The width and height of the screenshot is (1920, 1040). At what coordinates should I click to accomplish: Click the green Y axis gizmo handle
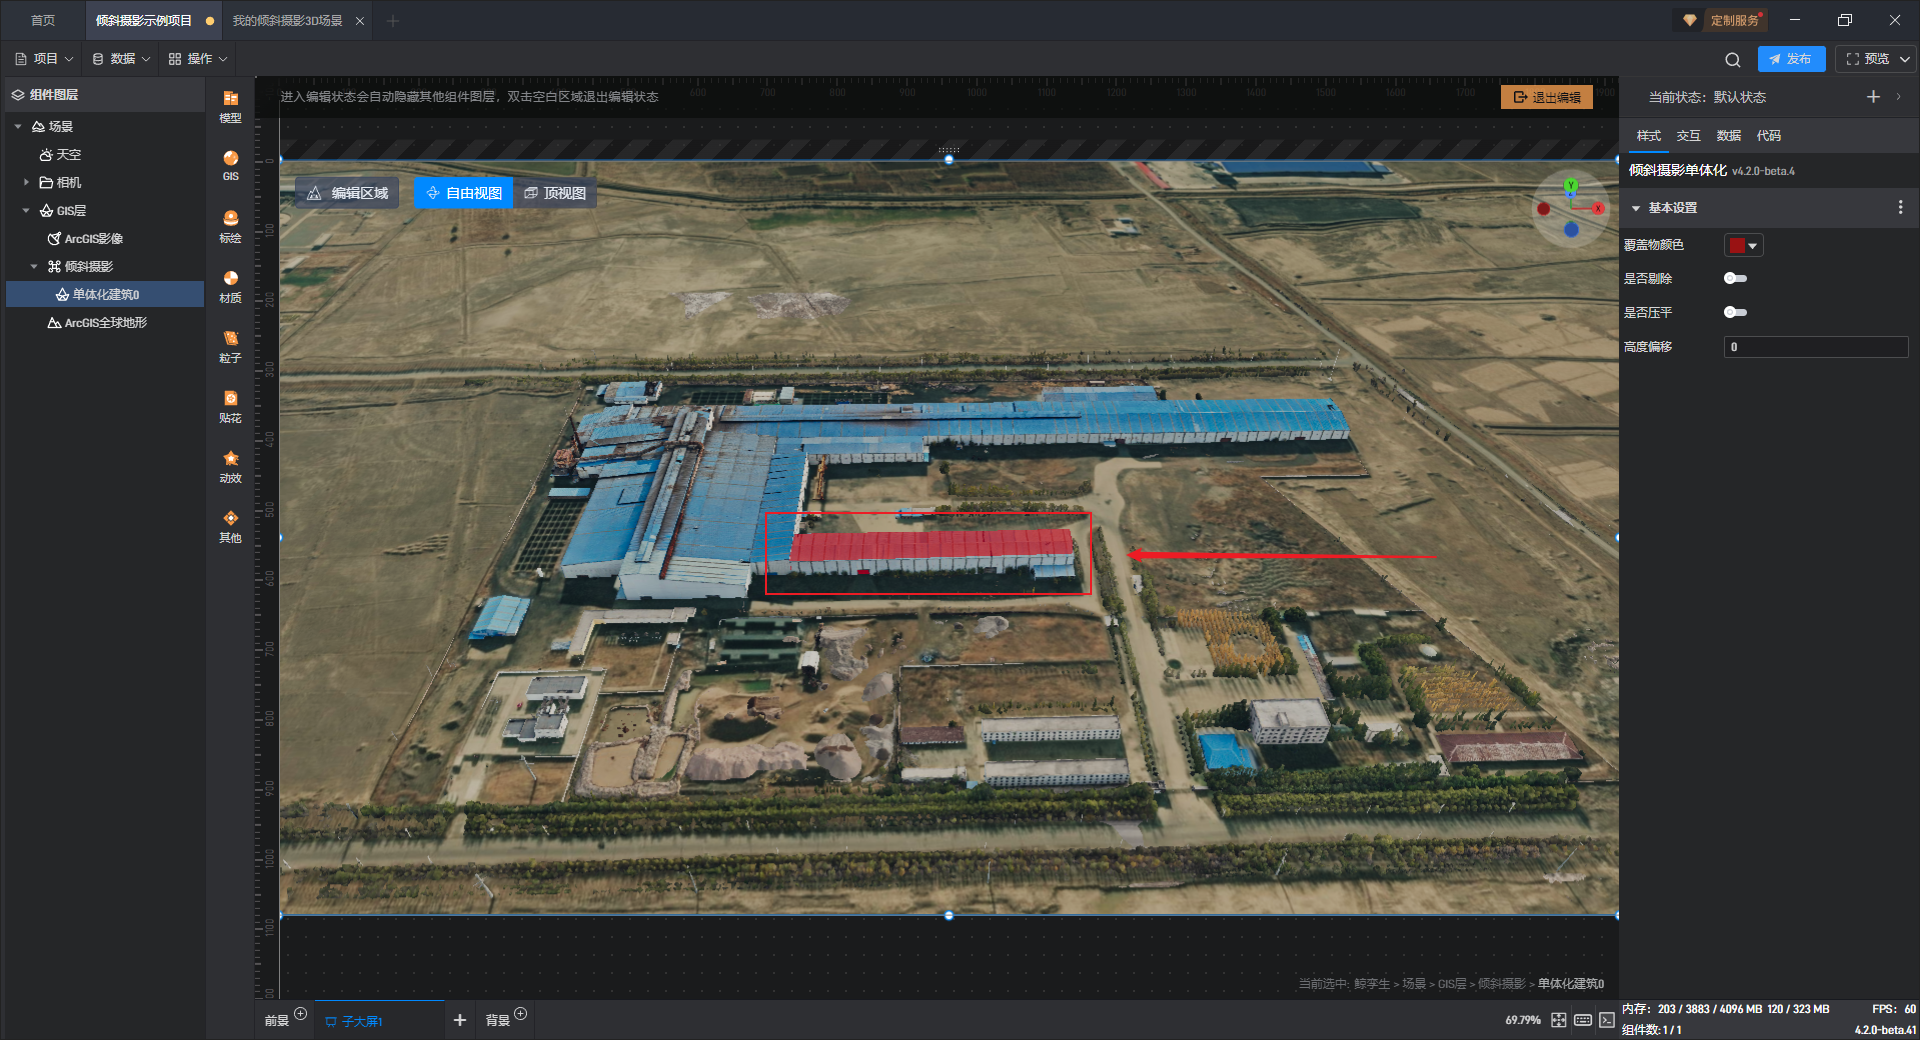pos(1571,185)
